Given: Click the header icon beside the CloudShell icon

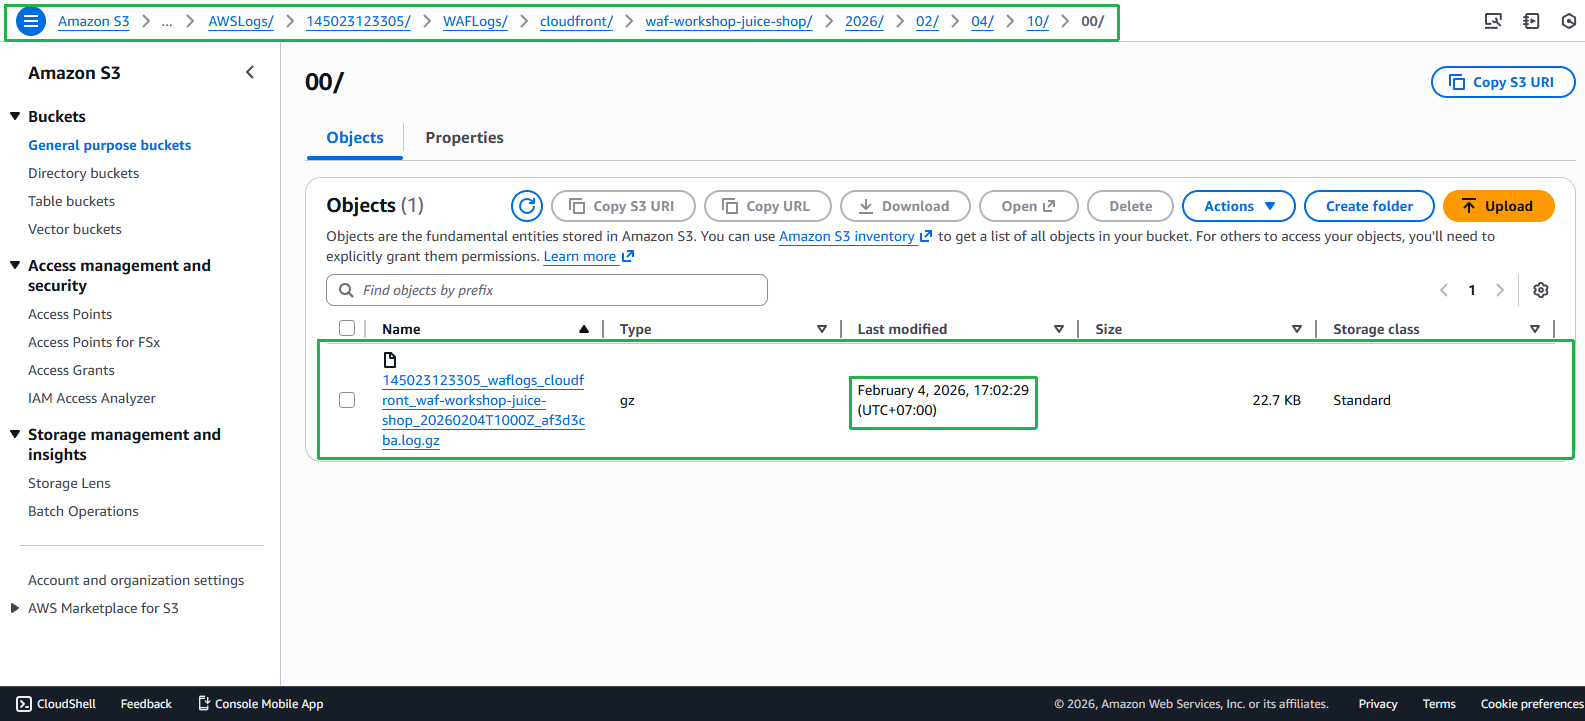Looking at the screenshot, I should pyautogui.click(x=1531, y=21).
